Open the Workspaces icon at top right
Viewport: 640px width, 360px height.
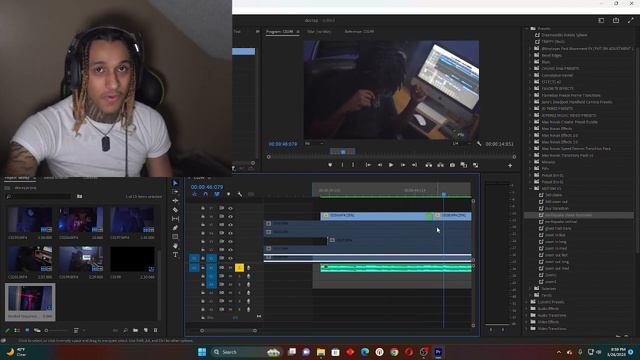(601, 20)
